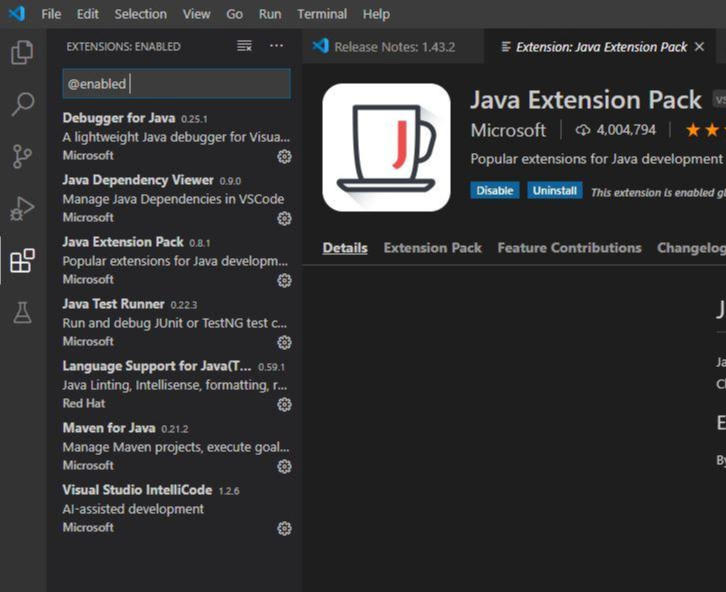
Task: Select Maven for Java extension
Action: (x=176, y=447)
